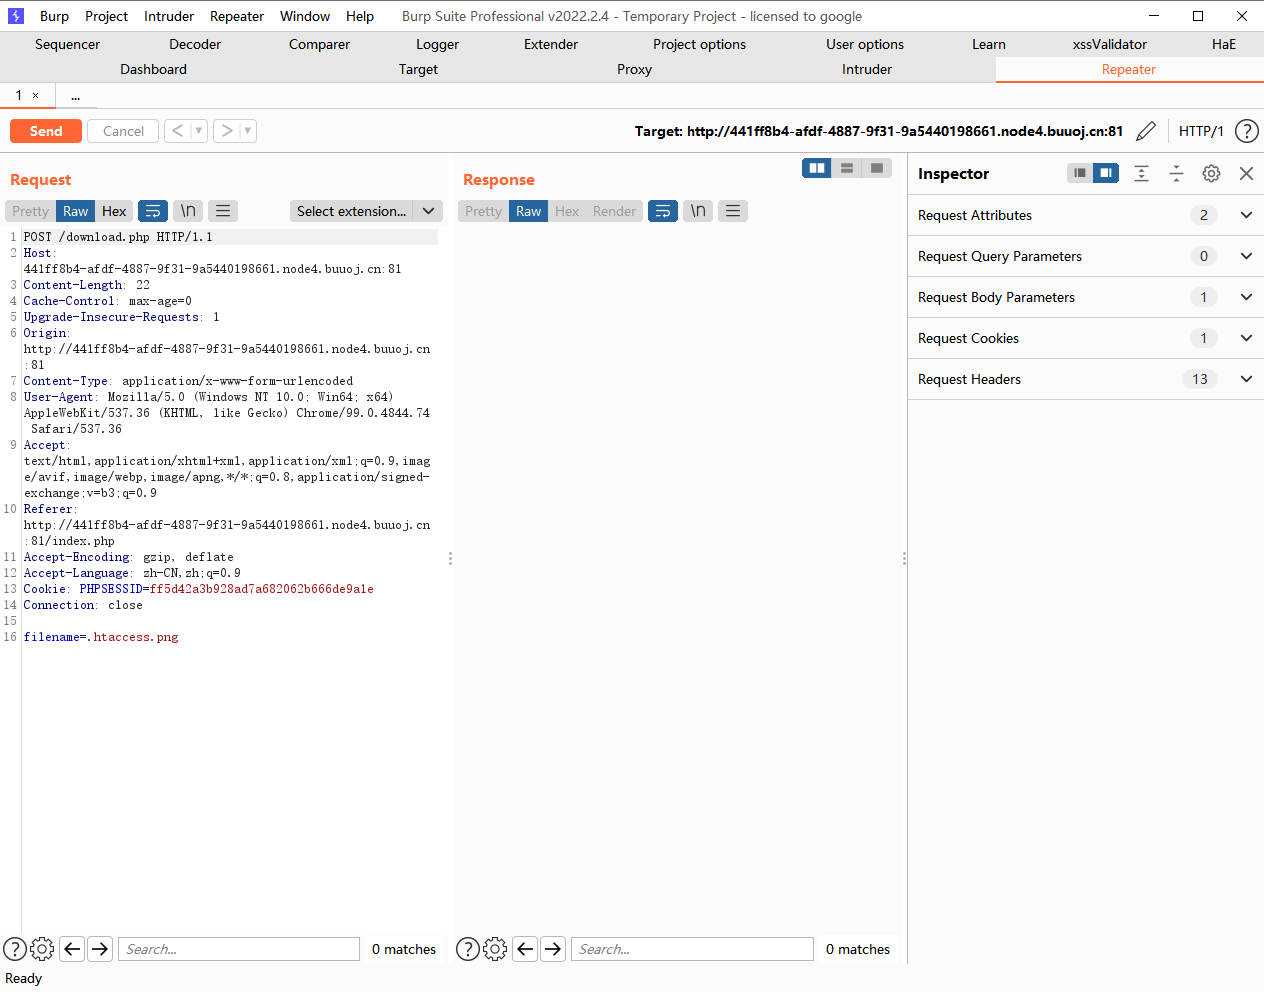Screen dimensions: 1264x992
Task: Go to previous request in history
Action: [177, 130]
